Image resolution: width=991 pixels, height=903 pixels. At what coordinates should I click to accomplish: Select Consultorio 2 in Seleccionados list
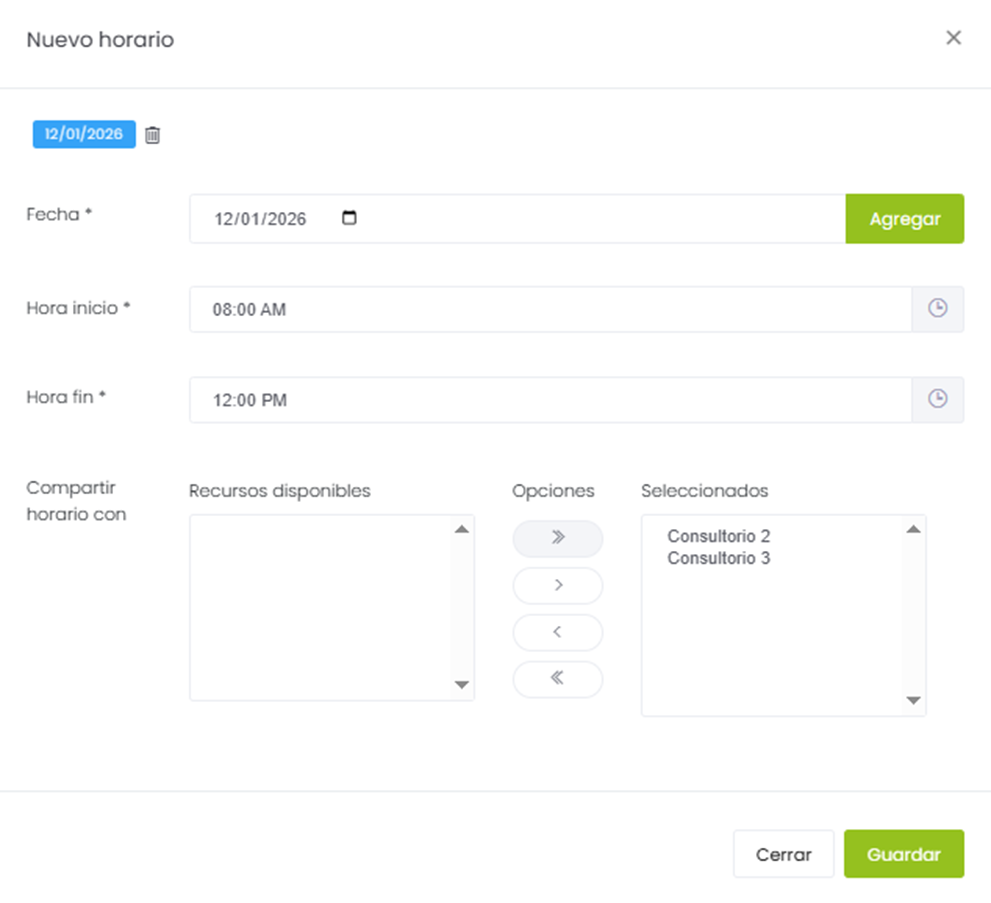click(x=718, y=537)
